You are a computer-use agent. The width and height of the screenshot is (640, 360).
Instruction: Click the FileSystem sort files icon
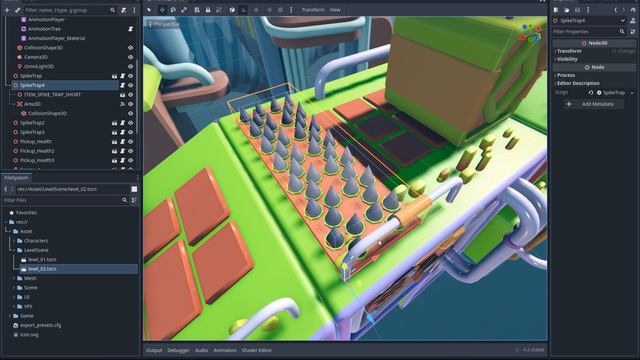pyautogui.click(x=134, y=200)
